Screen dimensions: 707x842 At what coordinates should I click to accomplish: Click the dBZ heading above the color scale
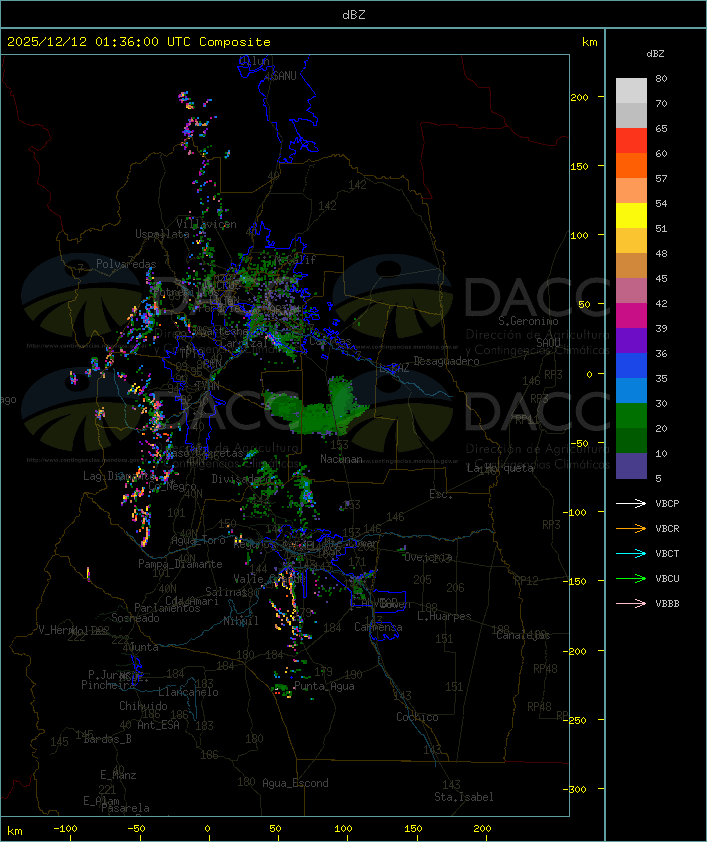(x=655, y=54)
